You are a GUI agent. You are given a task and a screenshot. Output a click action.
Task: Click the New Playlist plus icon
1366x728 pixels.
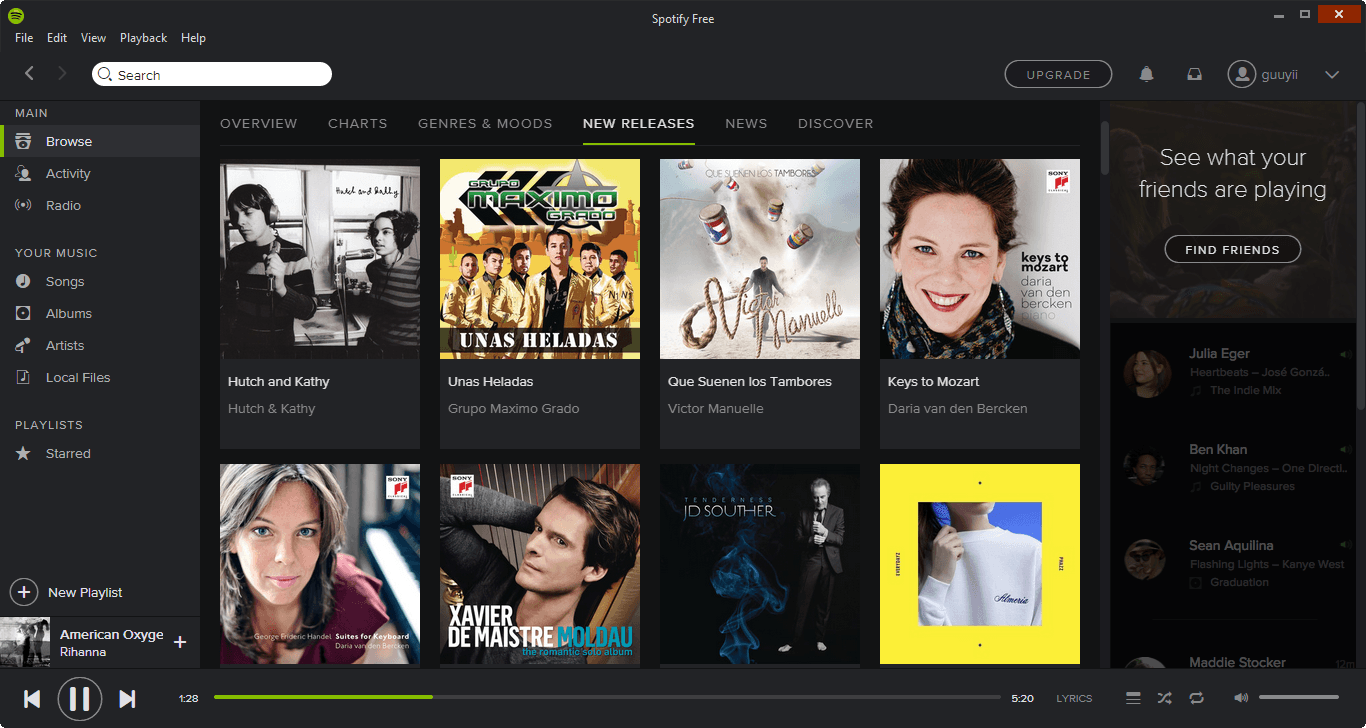(24, 592)
